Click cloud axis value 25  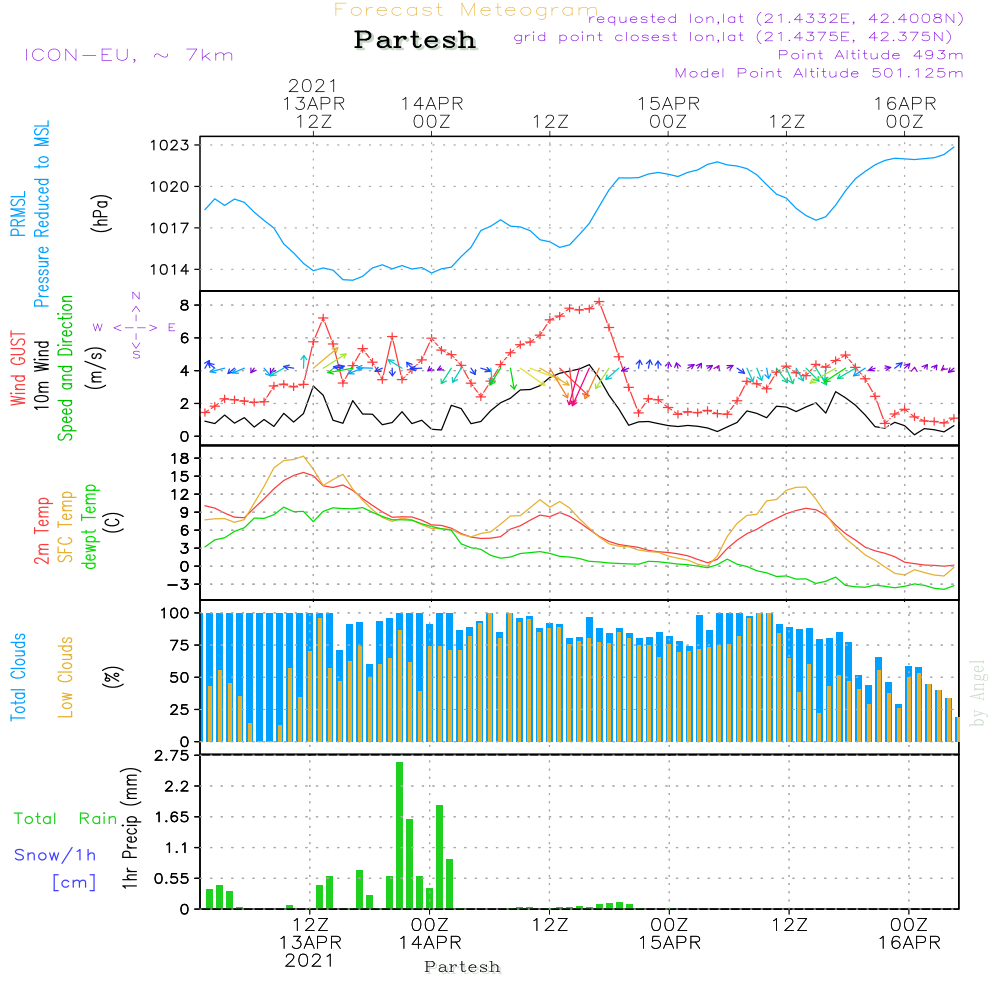pyautogui.click(x=180, y=710)
